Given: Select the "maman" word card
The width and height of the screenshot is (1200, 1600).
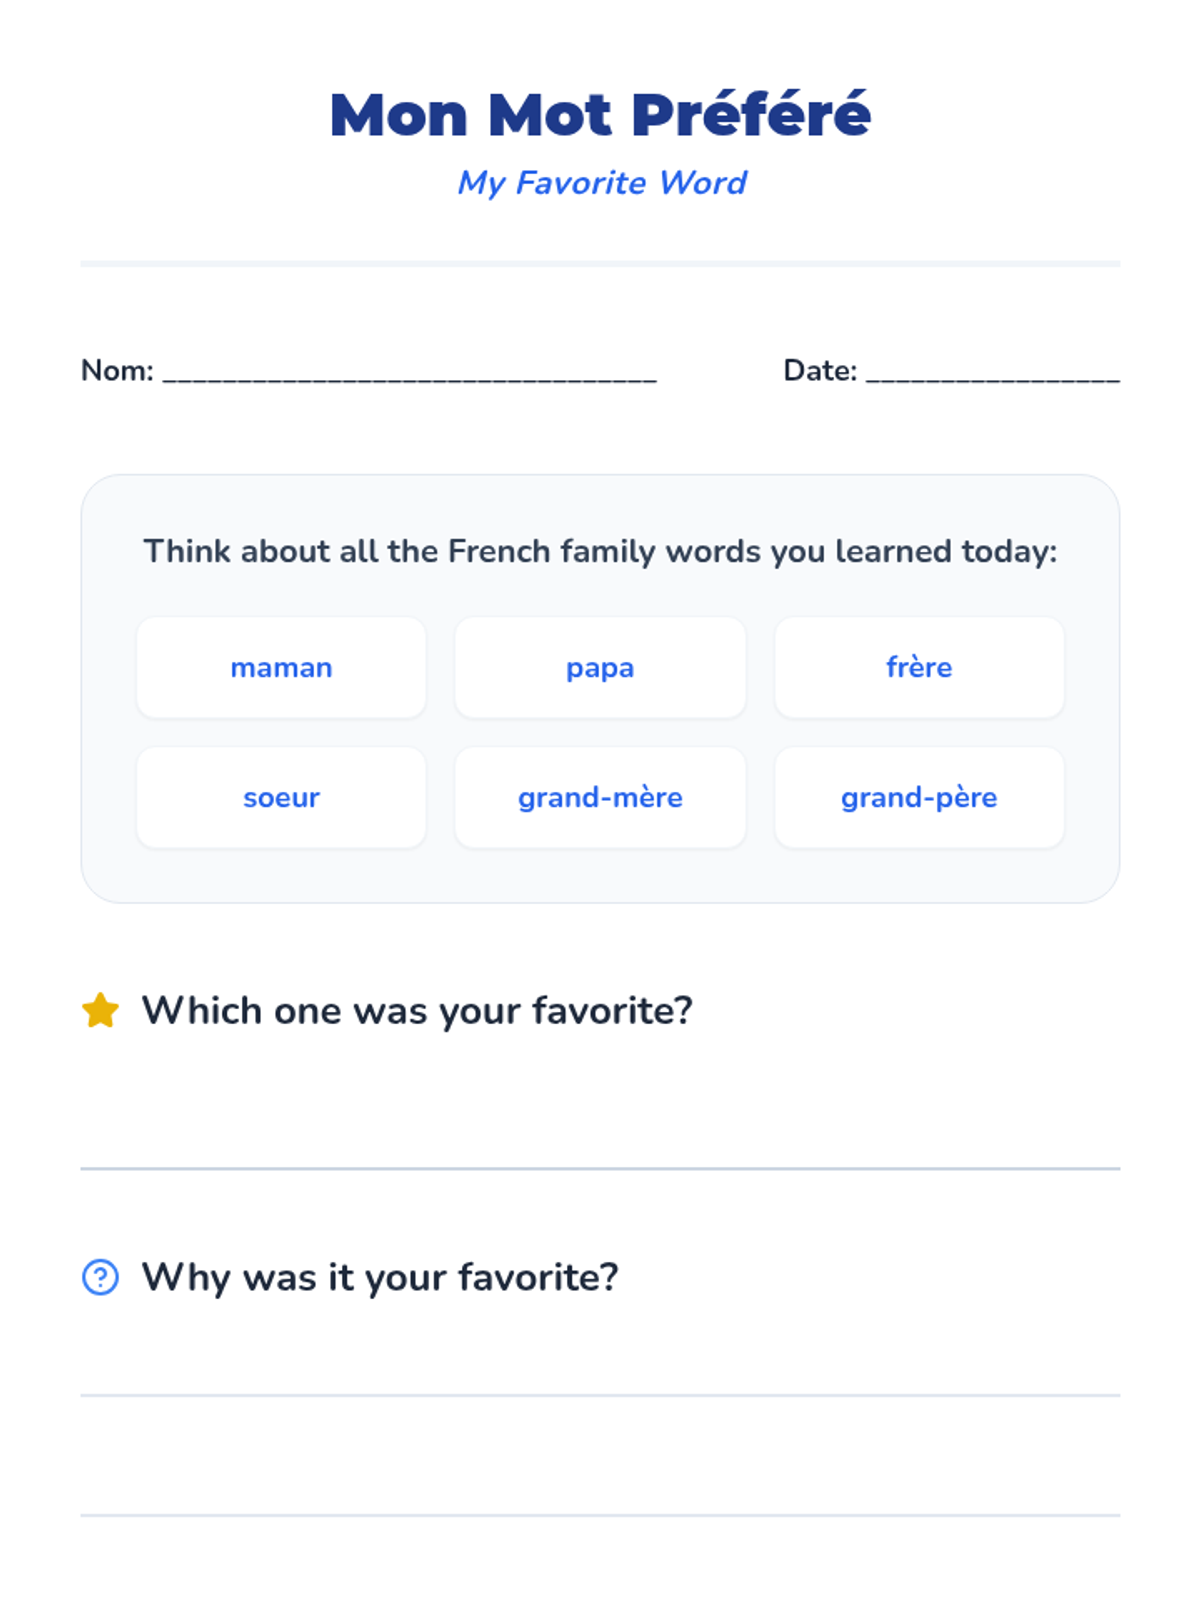Looking at the screenshot, I should 281,668.
